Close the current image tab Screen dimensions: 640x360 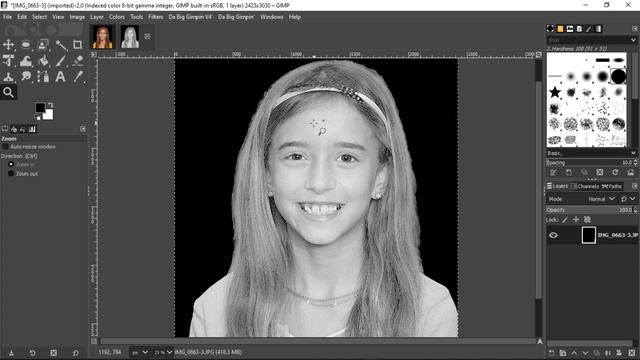tap(147, 36)
